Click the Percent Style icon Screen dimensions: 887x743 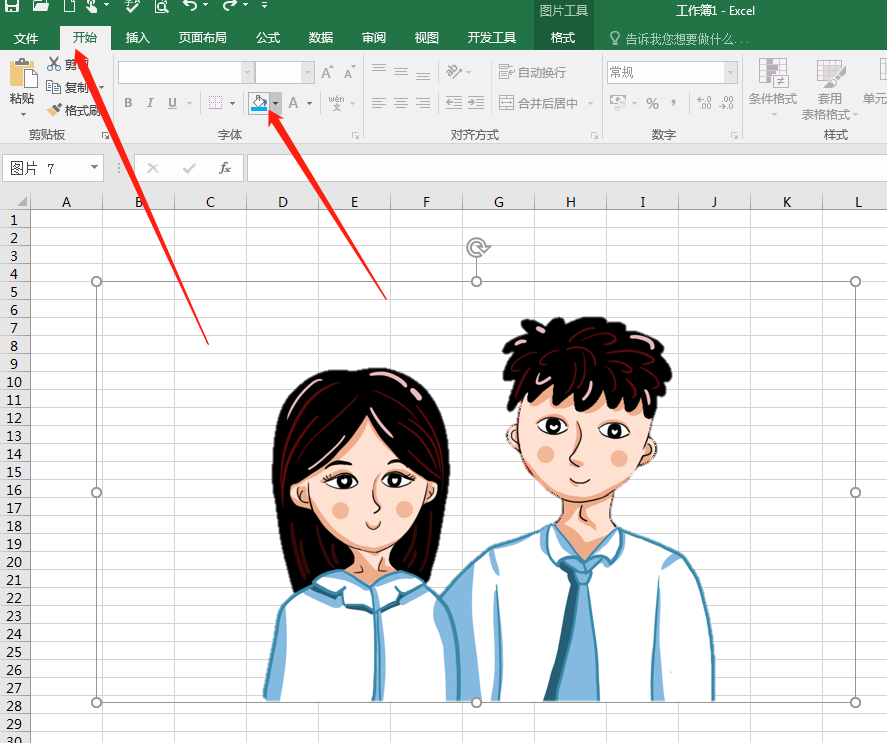click(652, 104)
